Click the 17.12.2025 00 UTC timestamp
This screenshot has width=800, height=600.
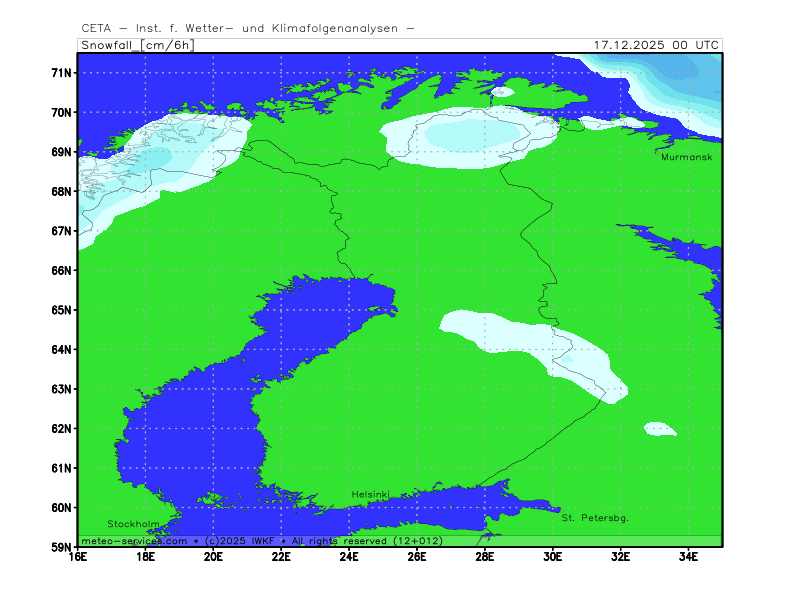655,45
